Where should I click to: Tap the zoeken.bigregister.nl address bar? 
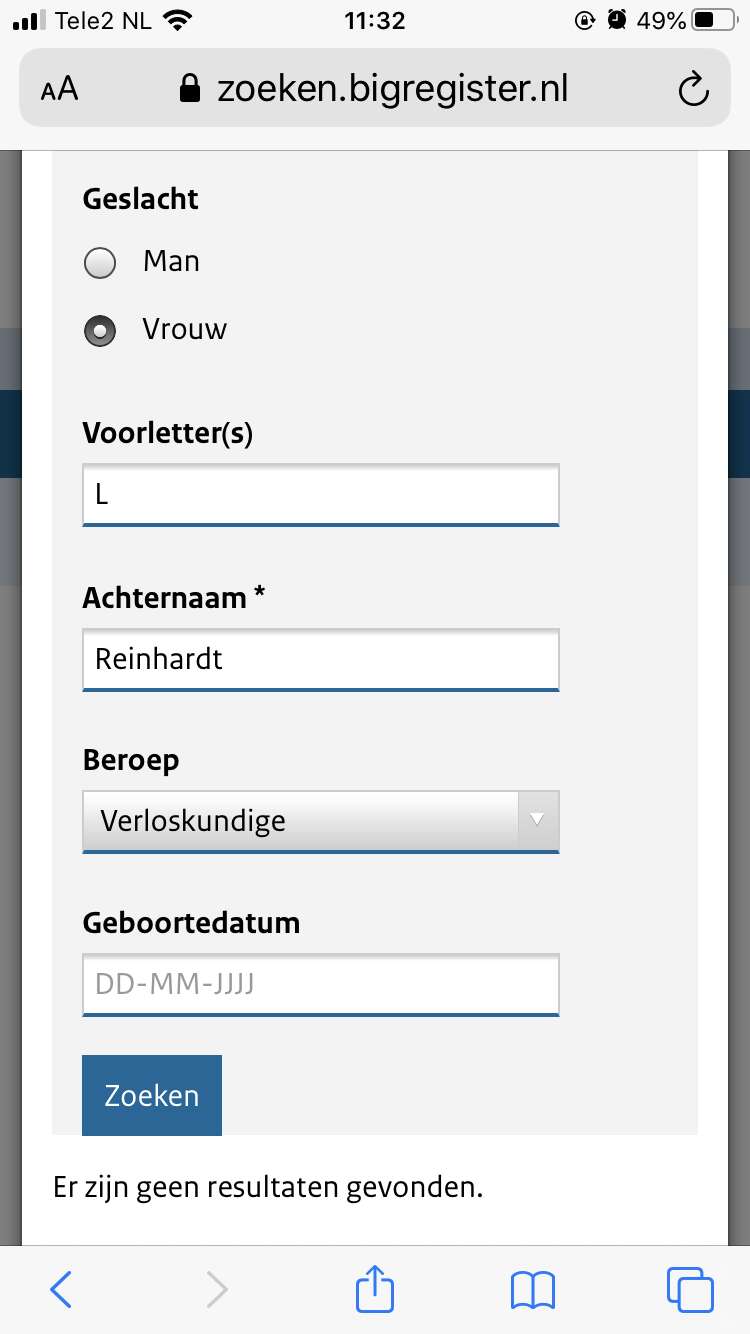(391, 90)
